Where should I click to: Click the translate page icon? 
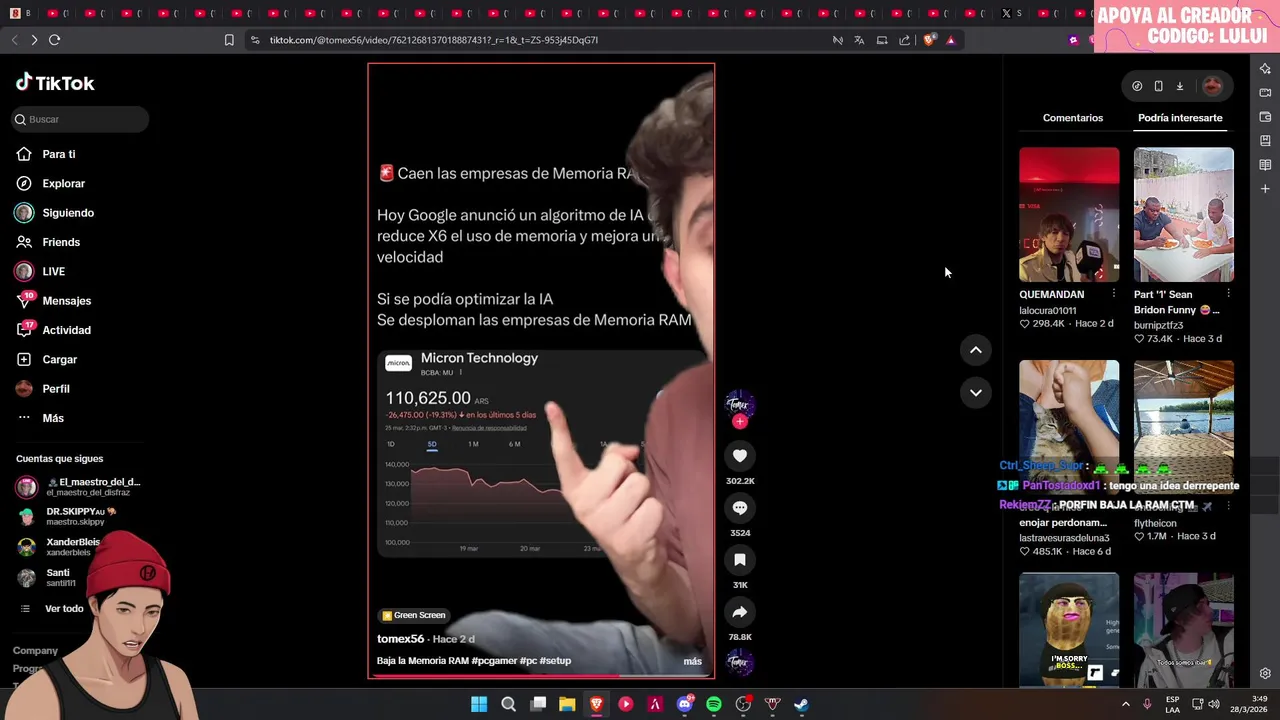859,40
